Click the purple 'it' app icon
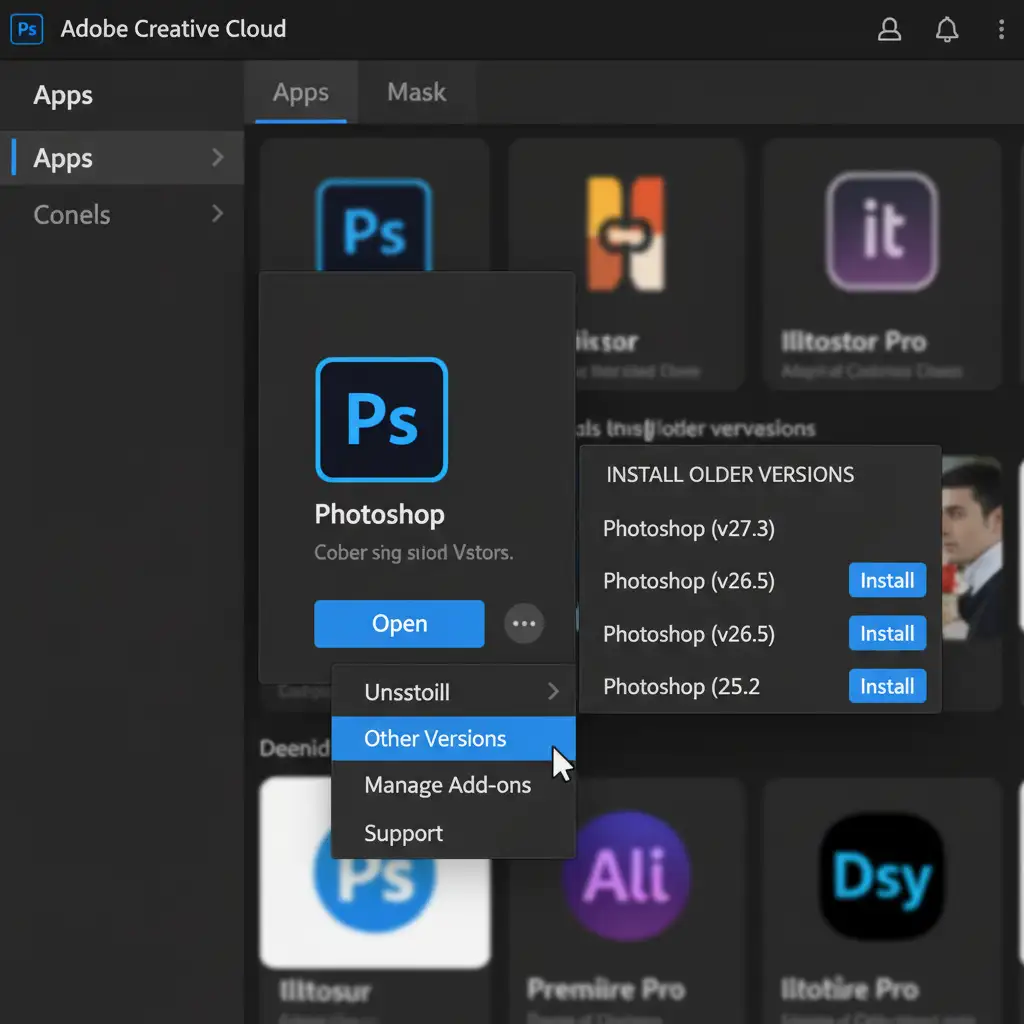The height and width of the screenshot is (1024, 1024). point(881,231)
